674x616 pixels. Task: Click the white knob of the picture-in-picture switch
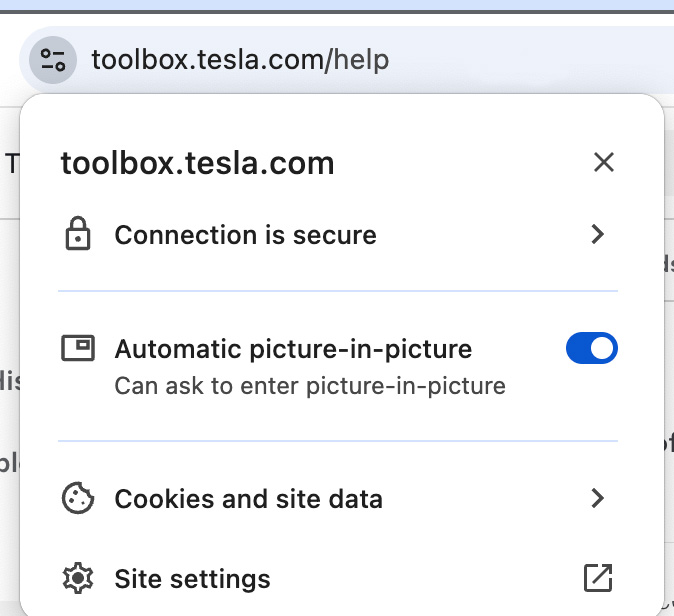click(x=602, y=348)
